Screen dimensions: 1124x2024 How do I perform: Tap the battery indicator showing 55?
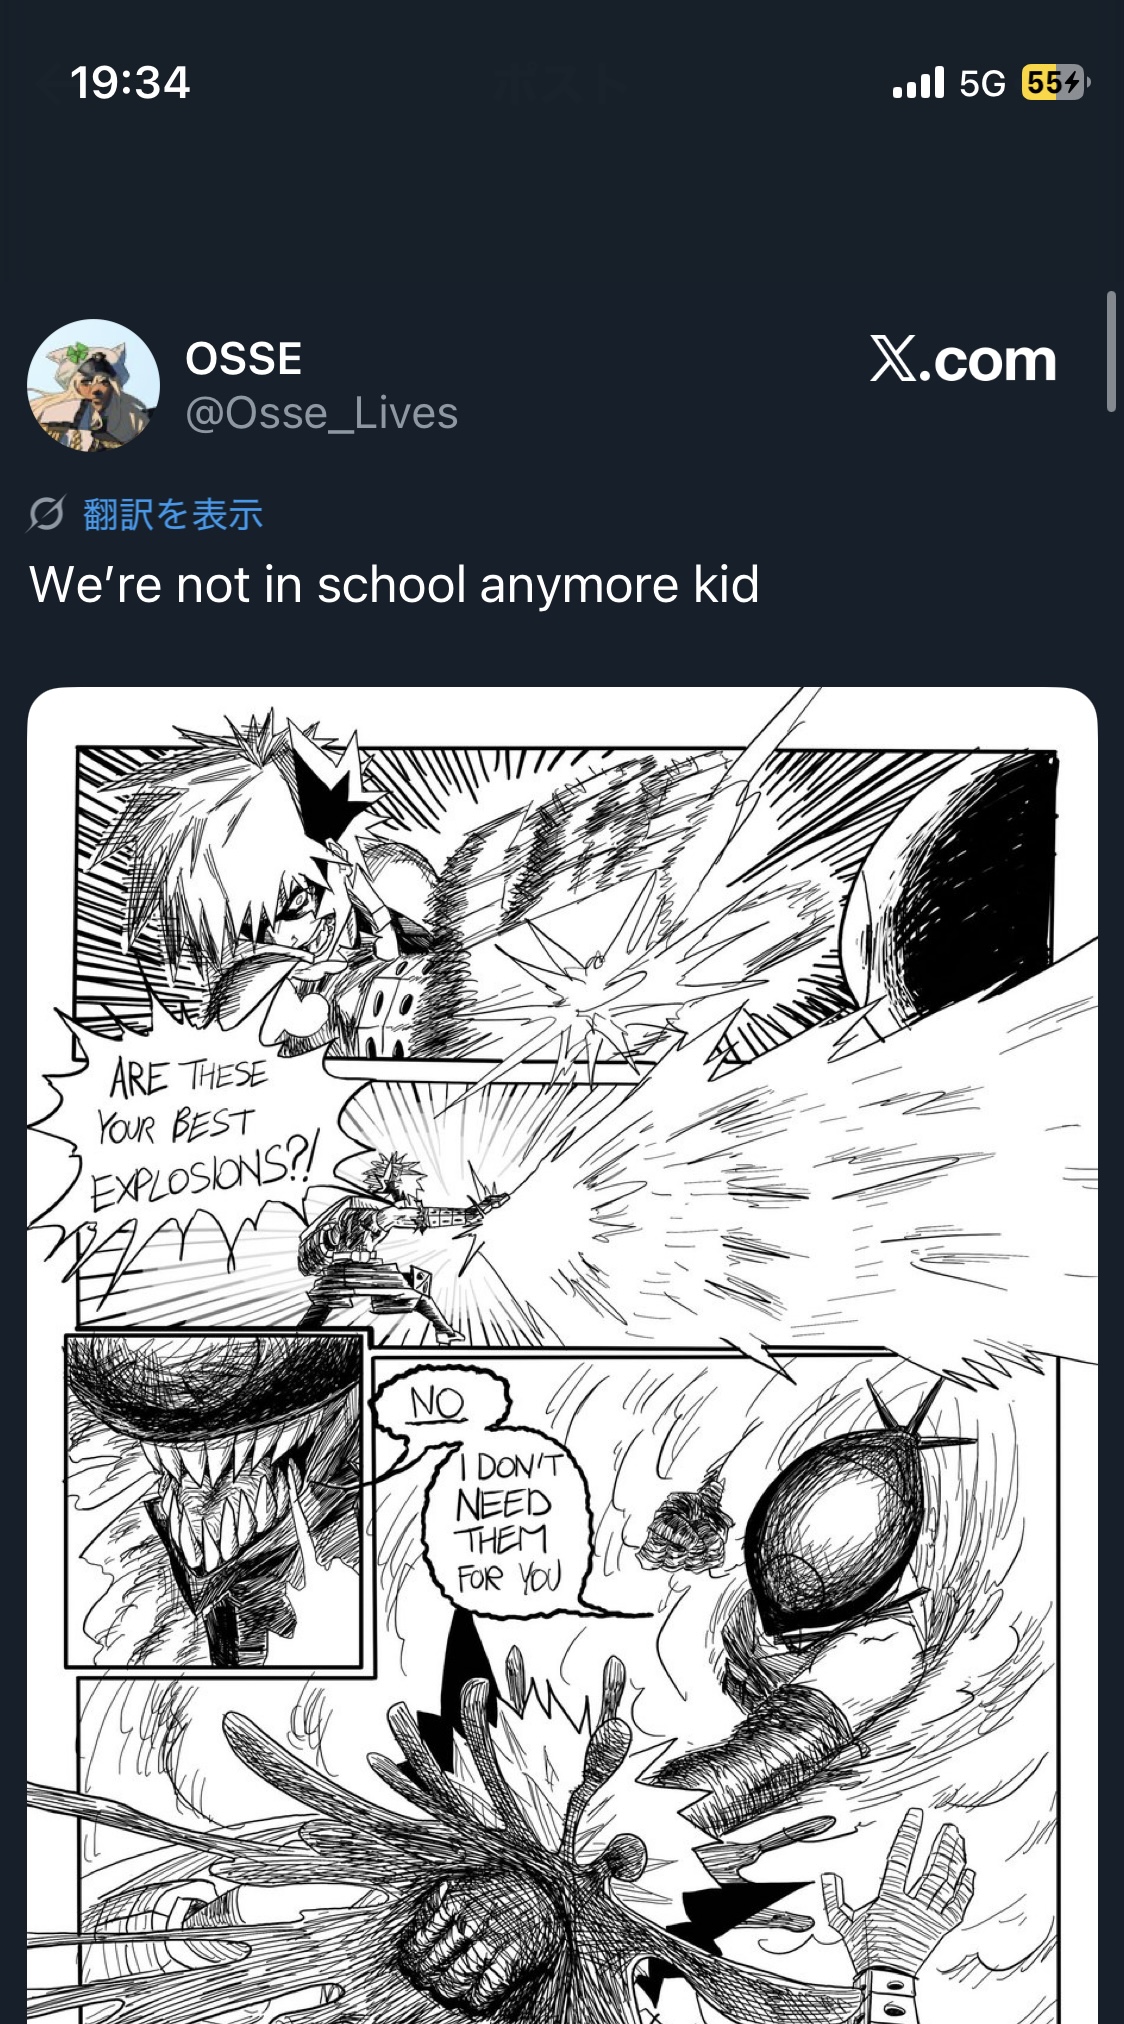click(1053, 82)
